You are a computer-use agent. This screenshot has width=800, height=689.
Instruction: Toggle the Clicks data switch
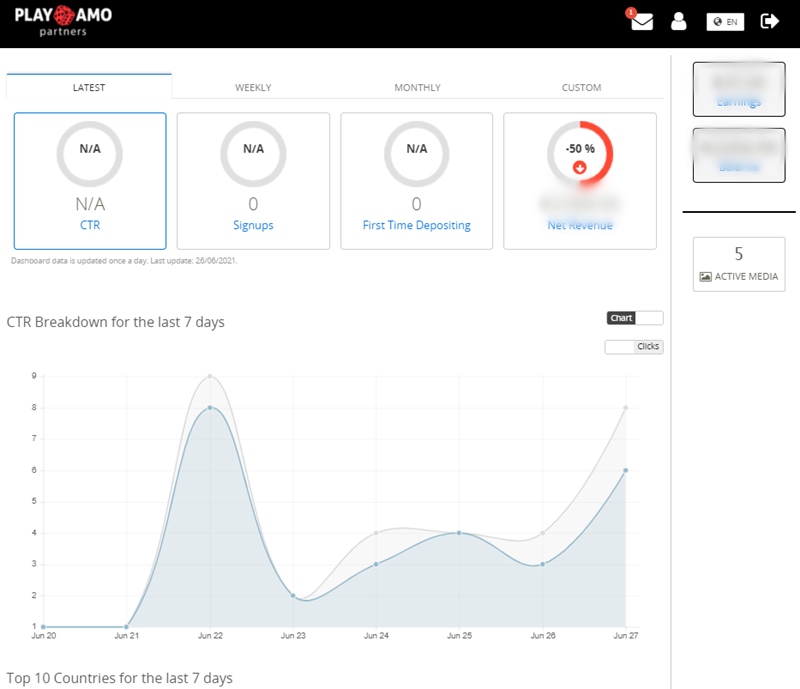634,347
